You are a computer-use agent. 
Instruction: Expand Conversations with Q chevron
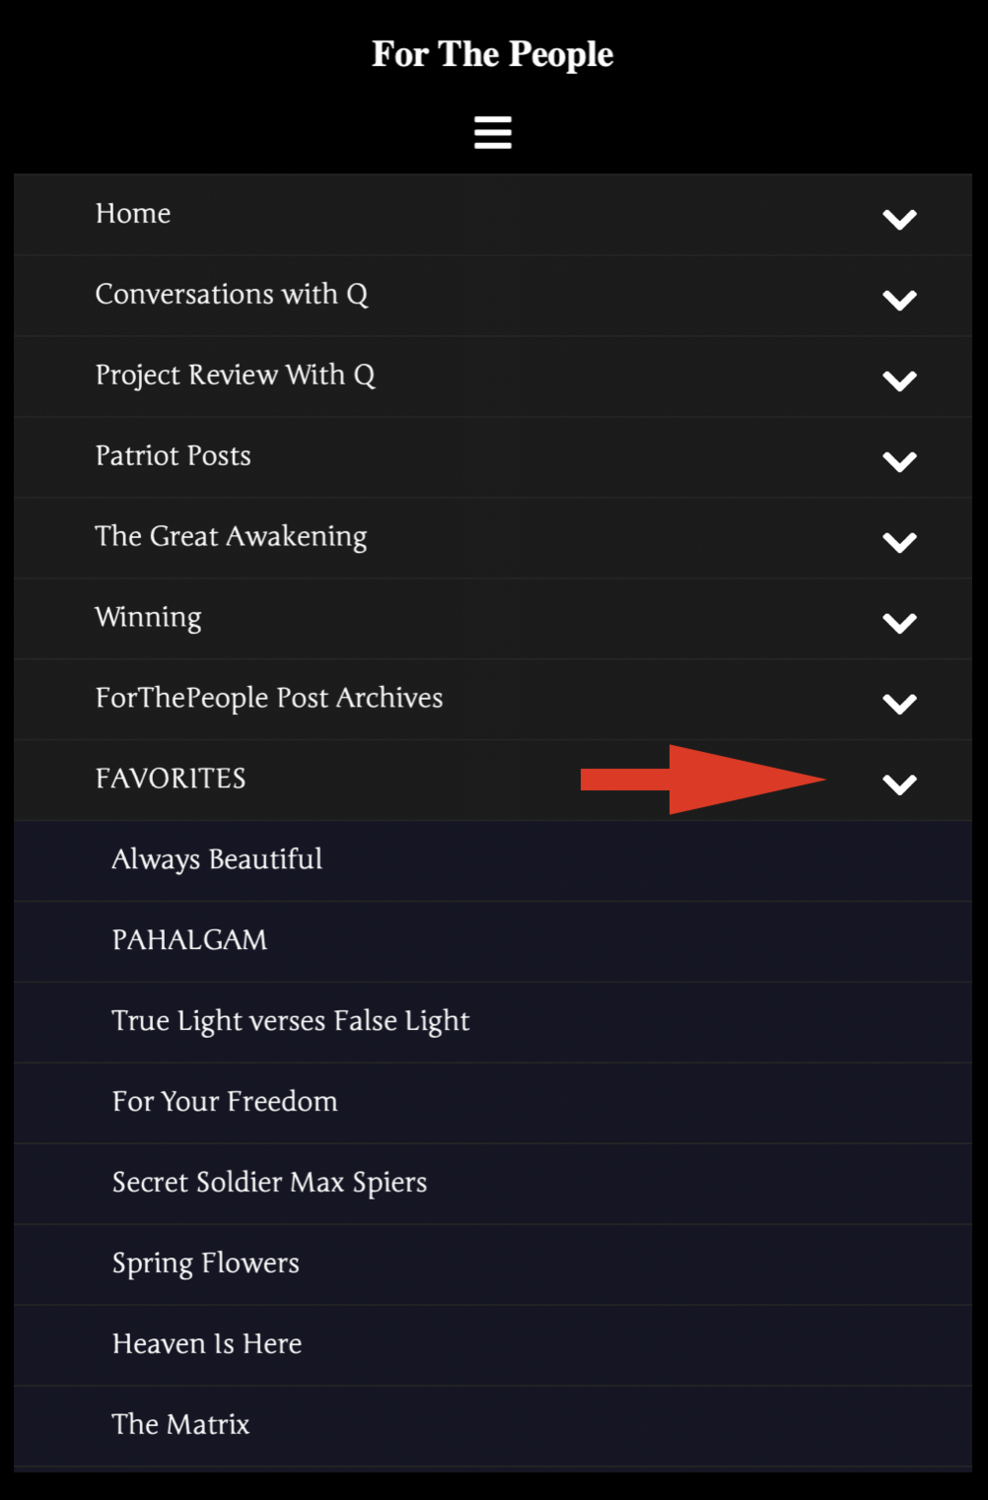coord(899,300)
